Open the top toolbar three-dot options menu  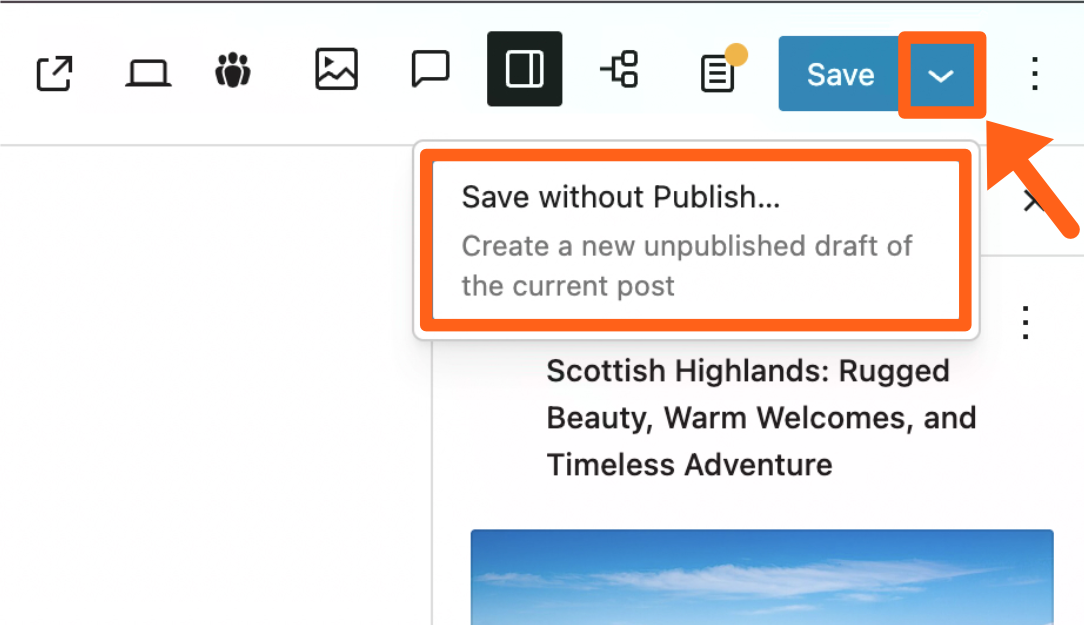(1035, 74)
